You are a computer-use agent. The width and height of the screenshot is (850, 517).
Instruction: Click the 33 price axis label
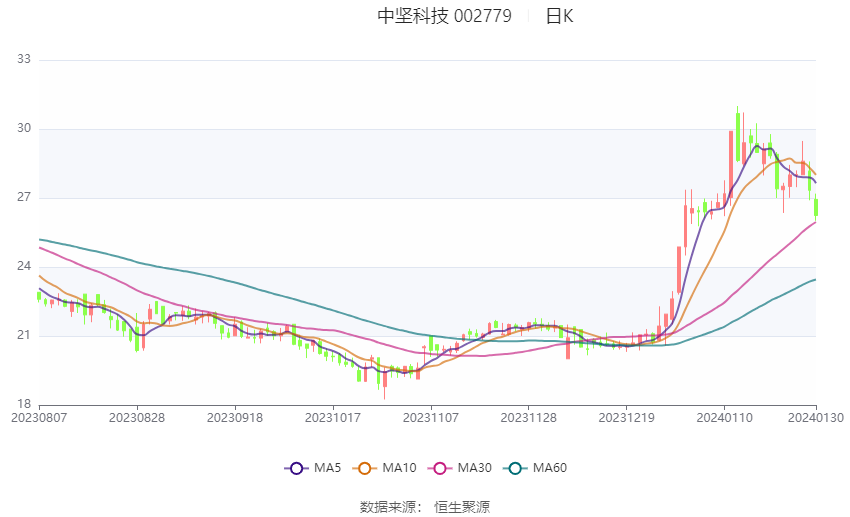click(x=24, y=59)
